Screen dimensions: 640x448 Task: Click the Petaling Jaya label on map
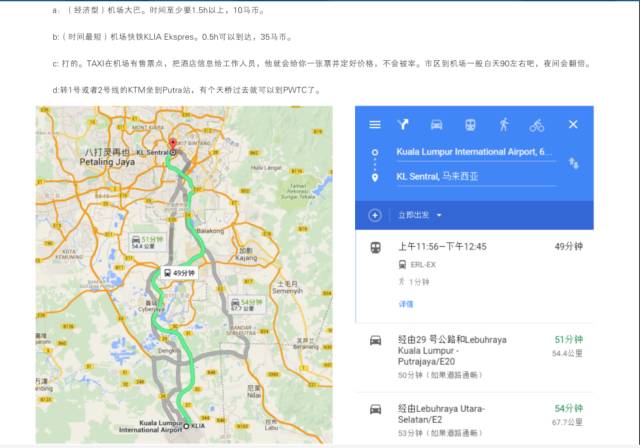coord(107,162)
